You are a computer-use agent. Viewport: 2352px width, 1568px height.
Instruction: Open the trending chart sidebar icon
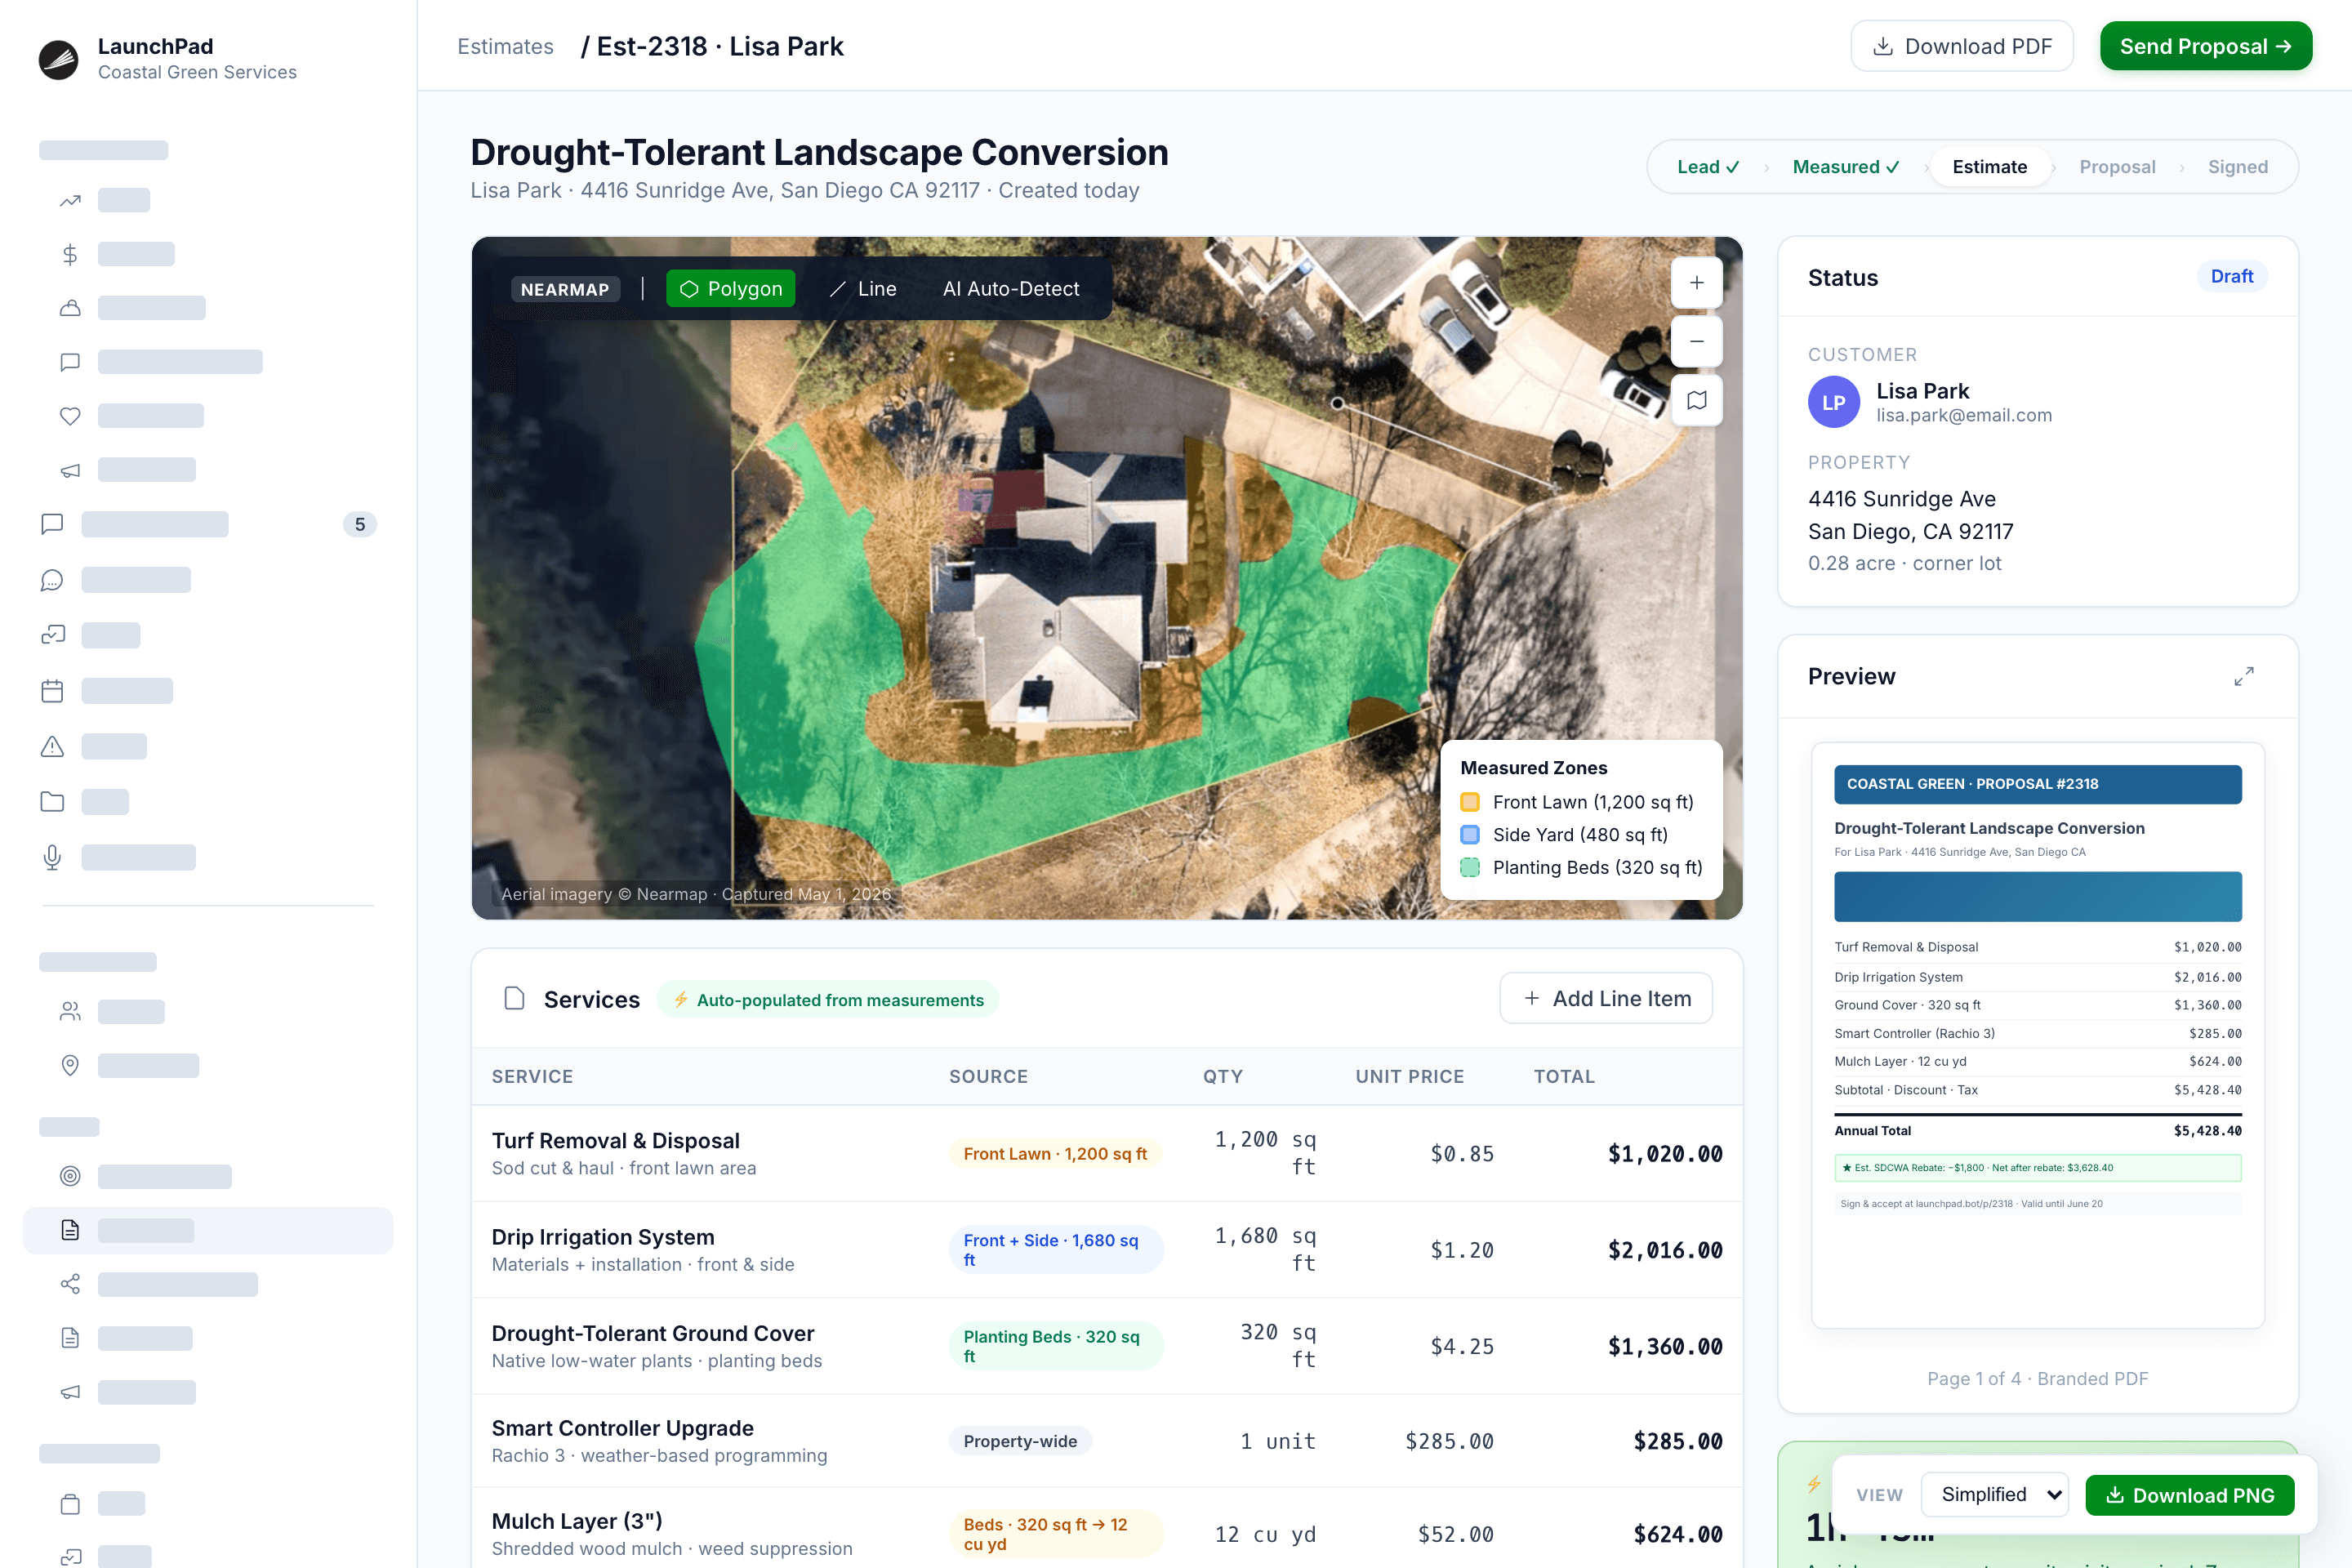[x=70, y=201]
